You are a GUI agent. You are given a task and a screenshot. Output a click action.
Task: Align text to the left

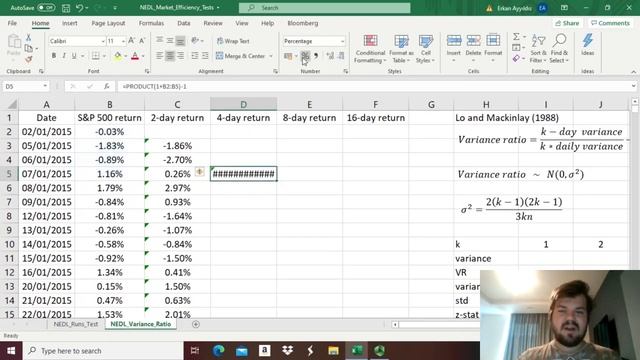(x=160, y=56)
